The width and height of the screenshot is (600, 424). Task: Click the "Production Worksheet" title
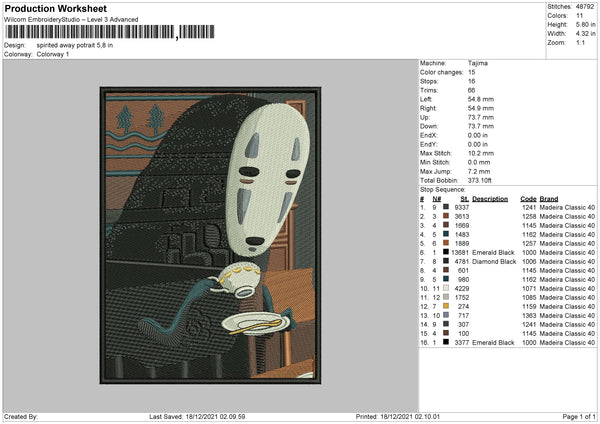[56, 8]
